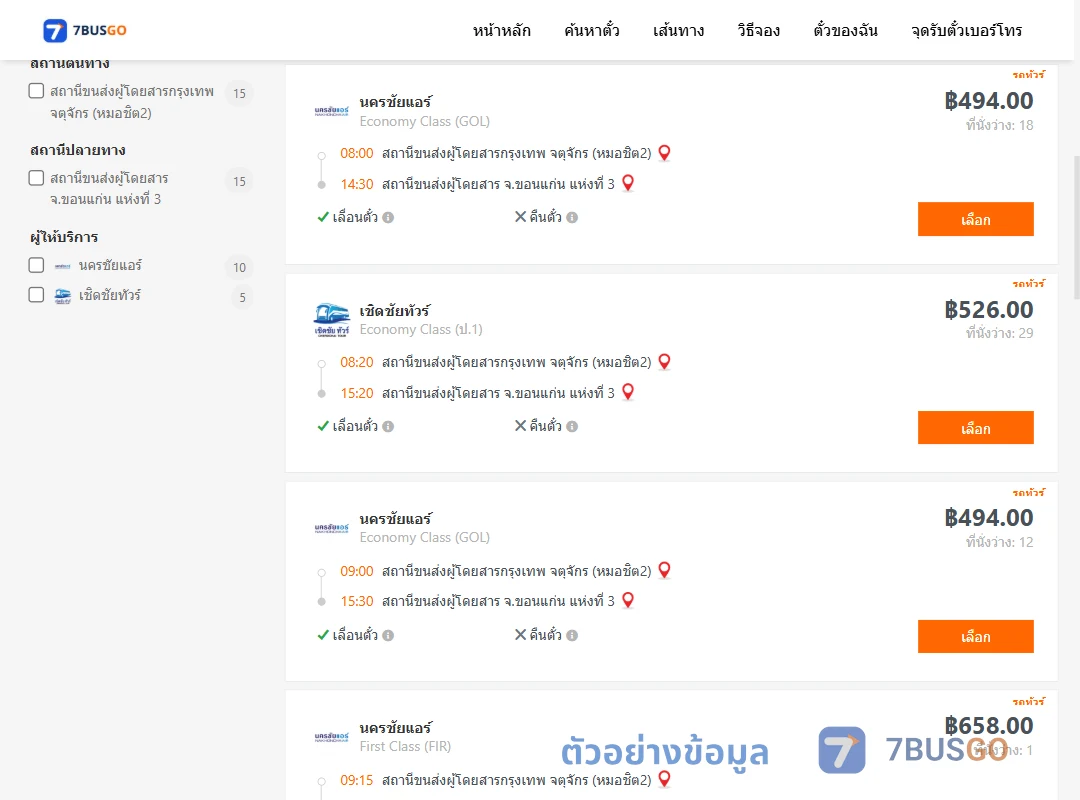Click the ฿658.00 price text
The height and width of the screenshot is (800, 1080).
click(988, 726)
